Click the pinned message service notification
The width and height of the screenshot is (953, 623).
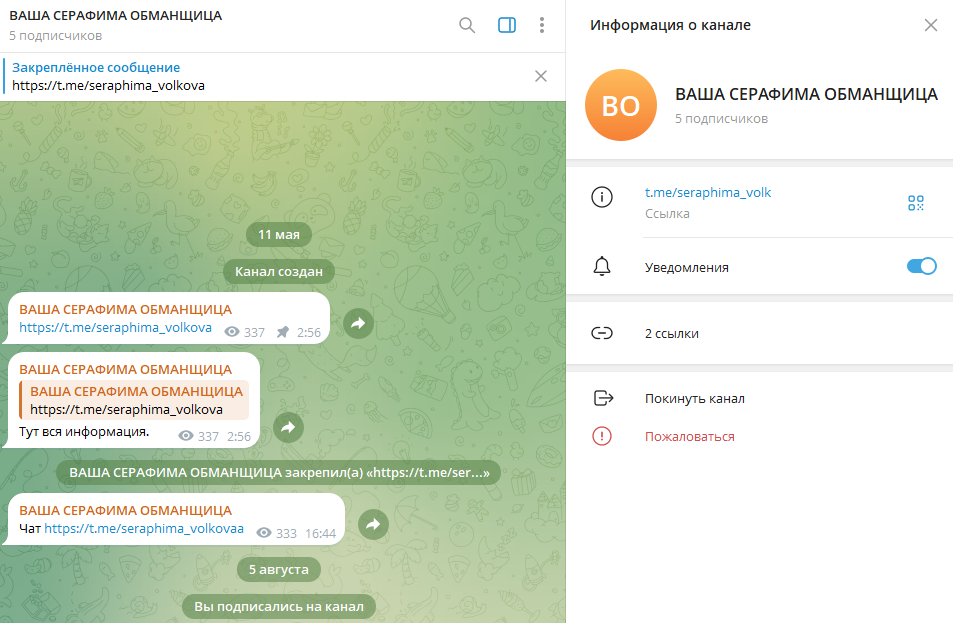(x=278, y=473)
